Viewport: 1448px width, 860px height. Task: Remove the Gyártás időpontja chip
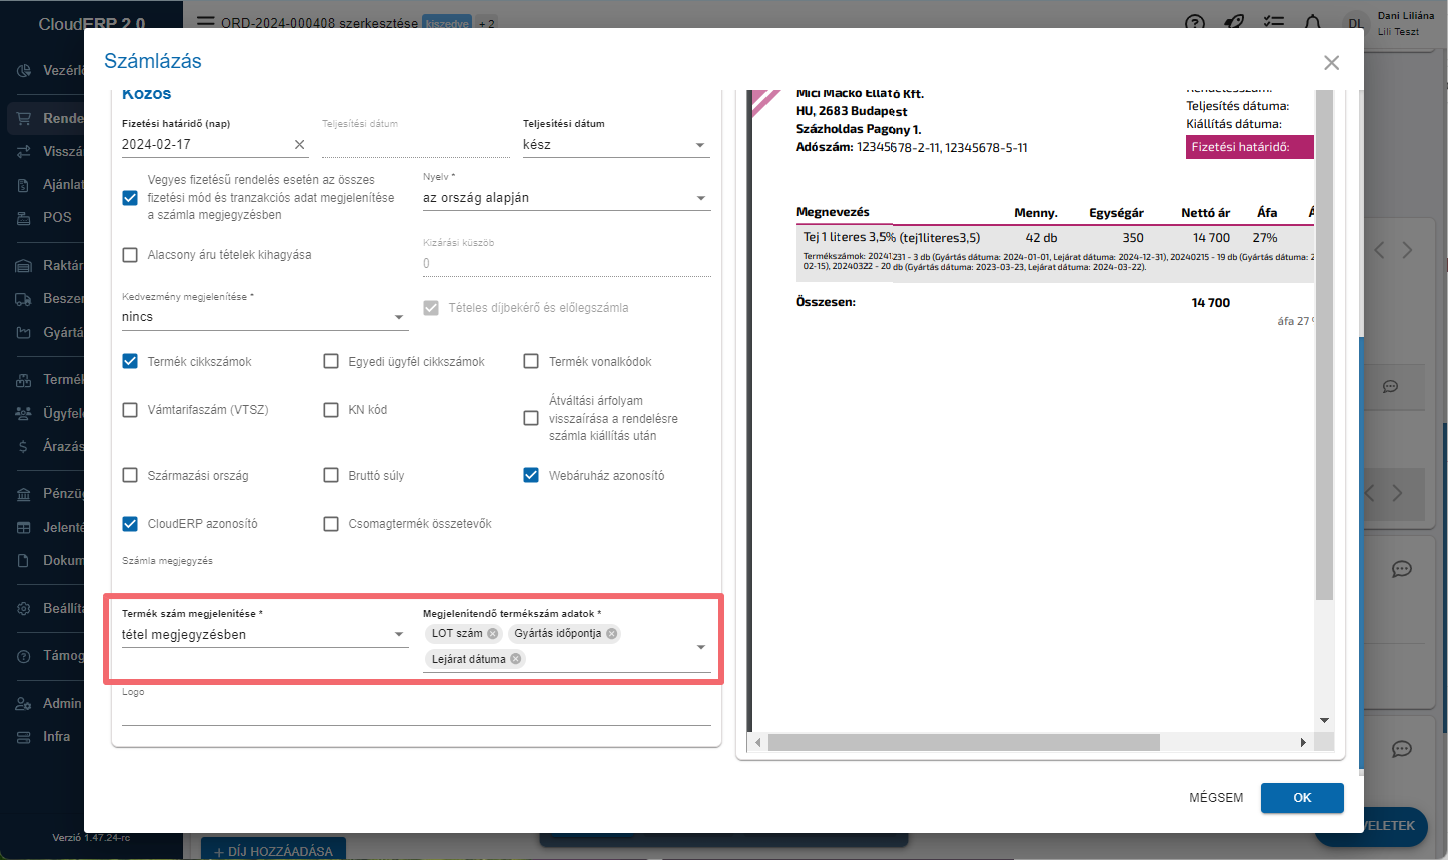coord(611,634)
